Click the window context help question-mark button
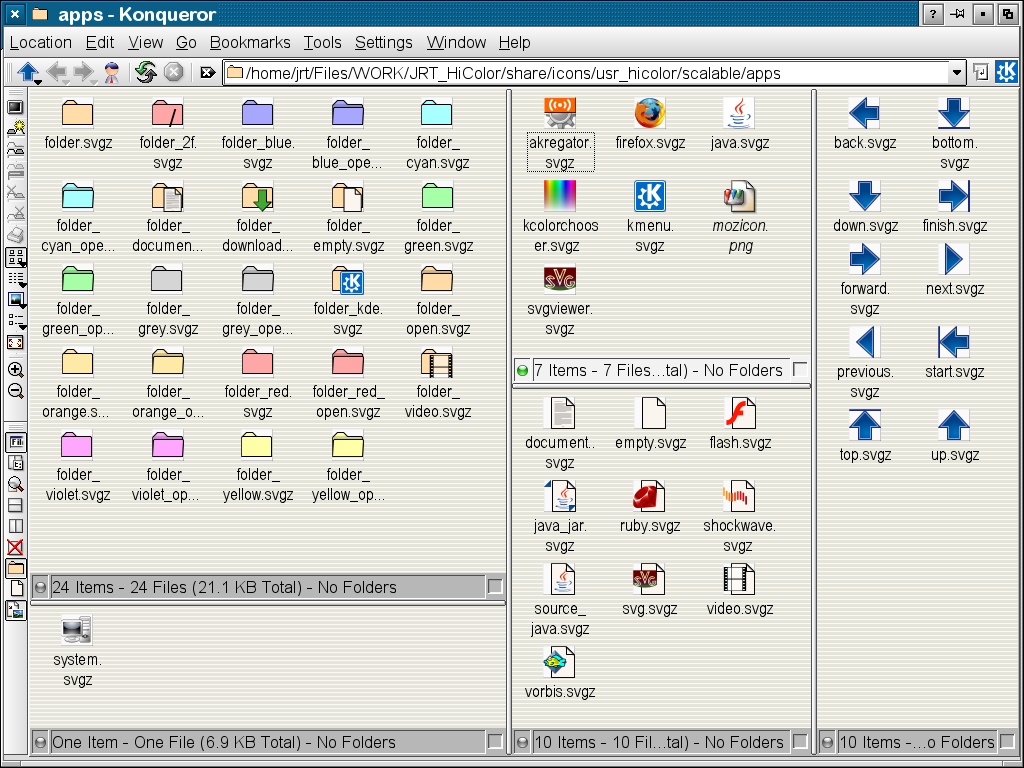The height and width of the screenshot is (768, 1024). click(933, 14)
